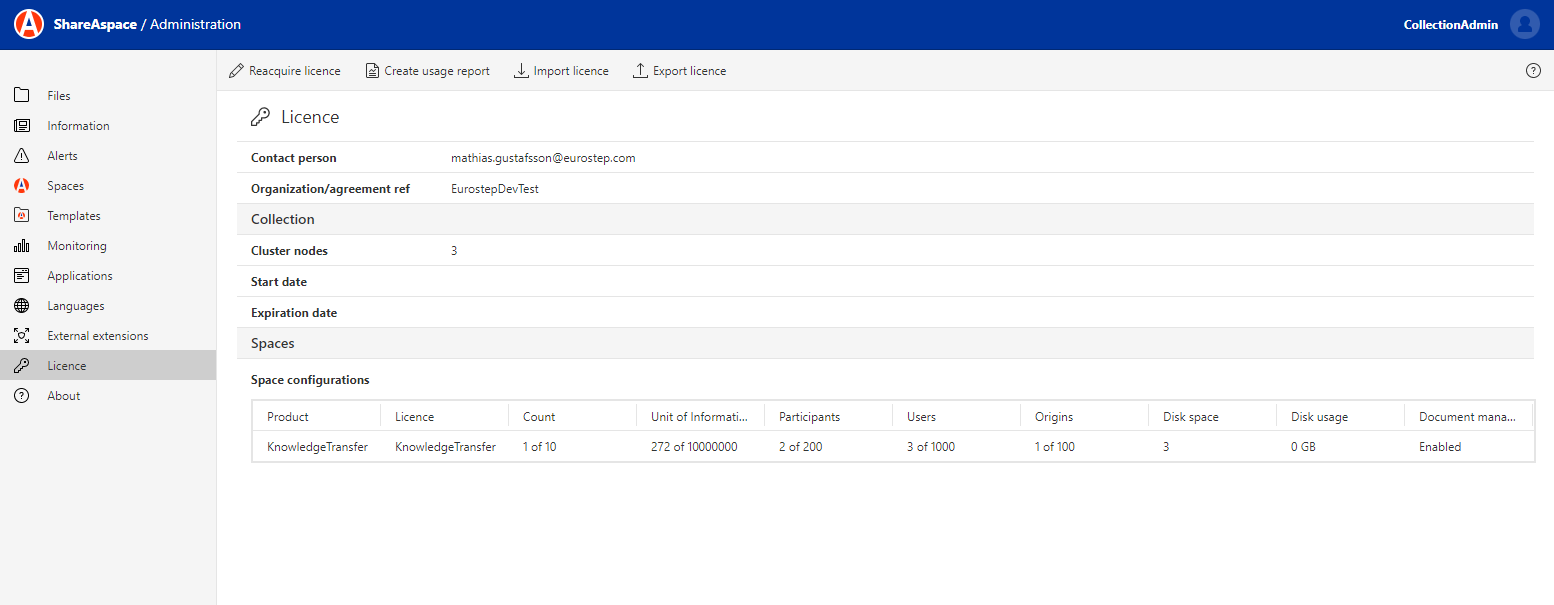Click the help question mark icon
The image size is (1554, 605).
pos(1533,71)
